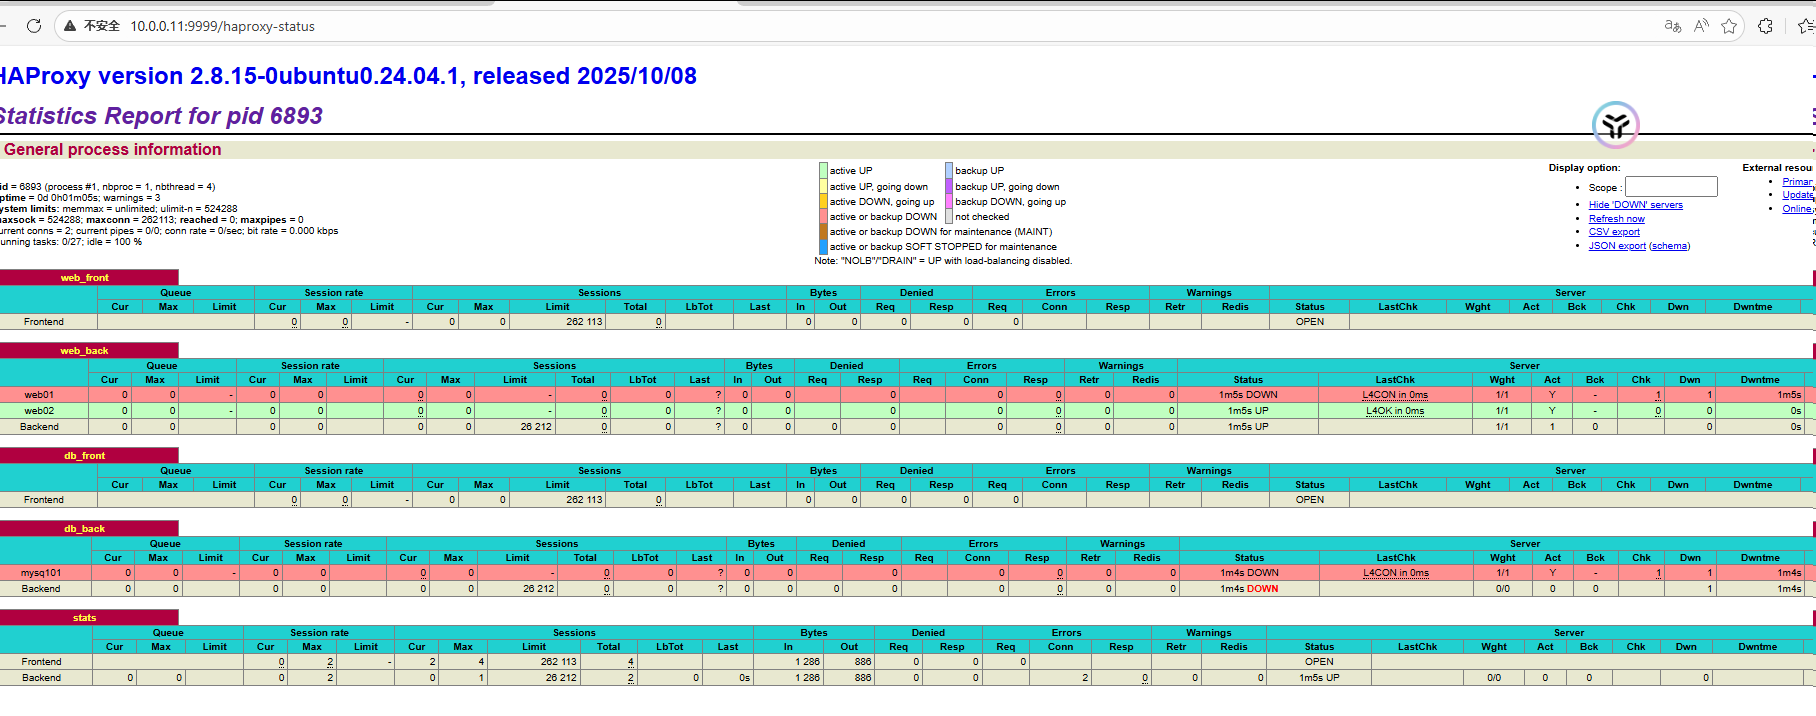Select the web01 server name
This screenshot has height=716, width=1816.
point(39,395)
